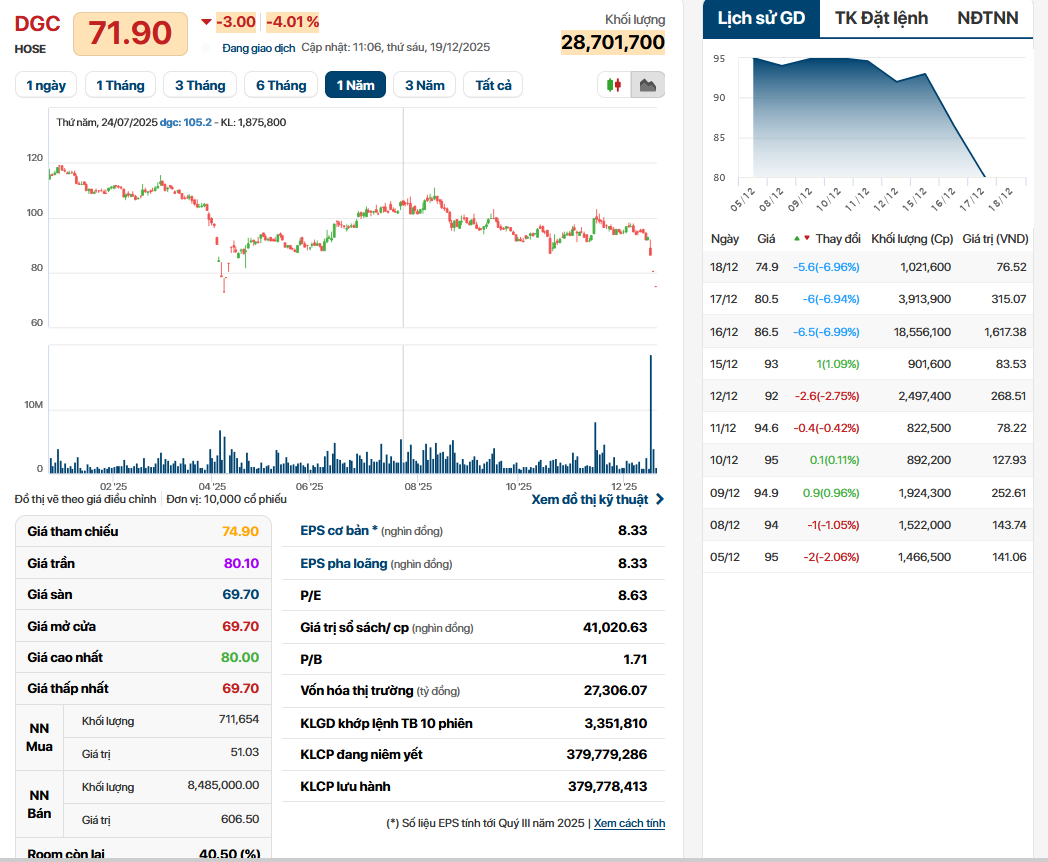Screen dimensions: 1048x862
Task: Click the P/B value 1.71
Action: point(635,660)
